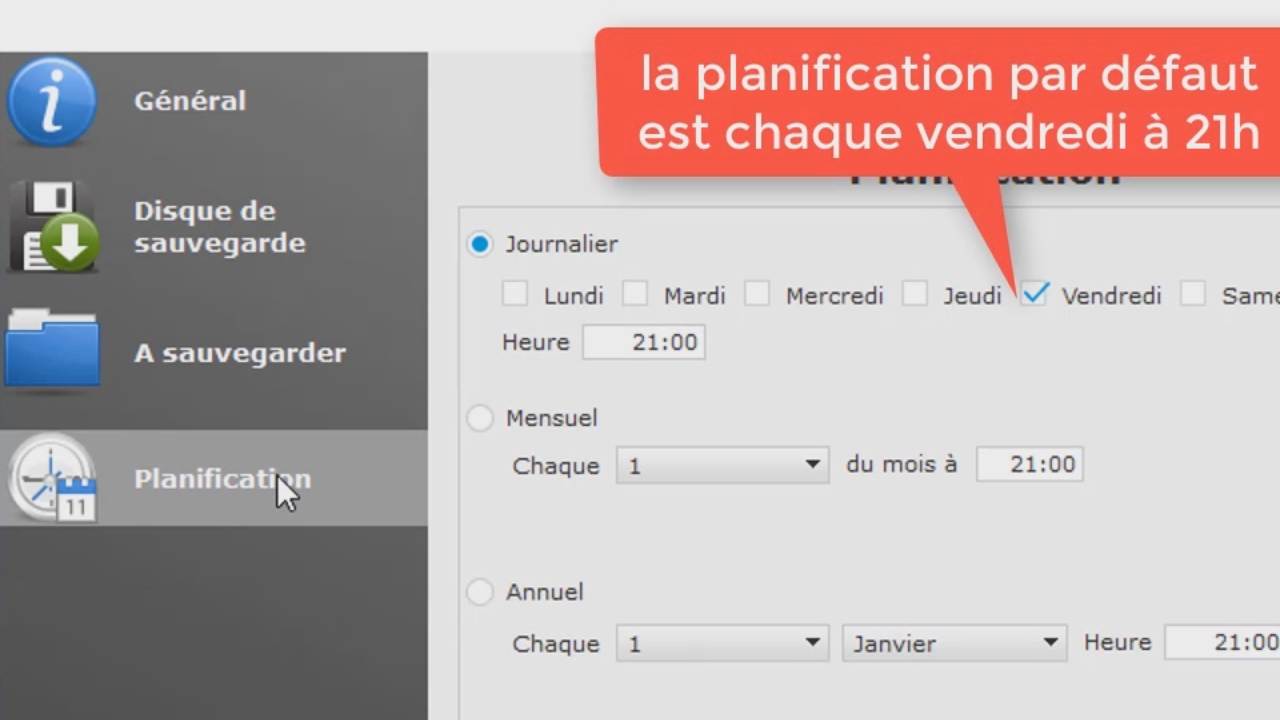Click the Disque de sauvegarde floppy icon
This screenshot has width=1280, height=720.
(x=54, y=227)
